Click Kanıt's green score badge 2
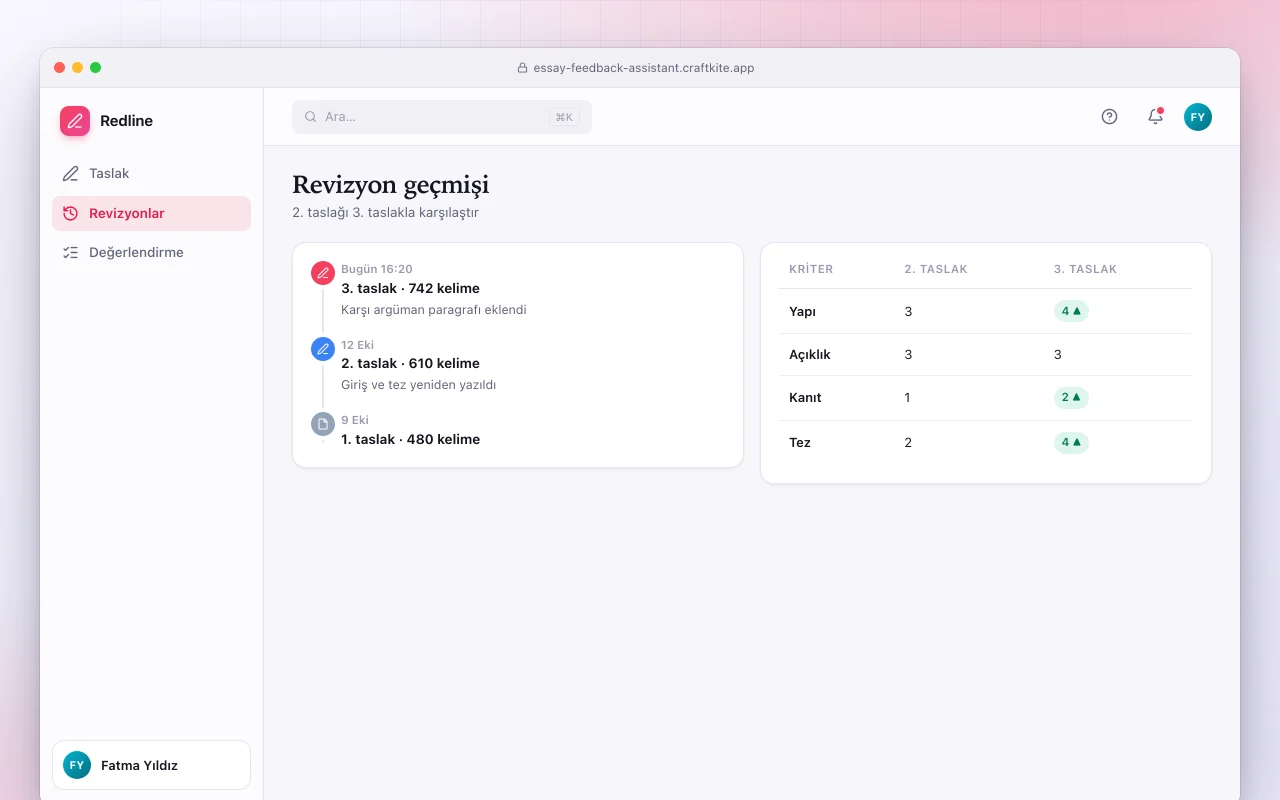 click(x=1071, y=397)
